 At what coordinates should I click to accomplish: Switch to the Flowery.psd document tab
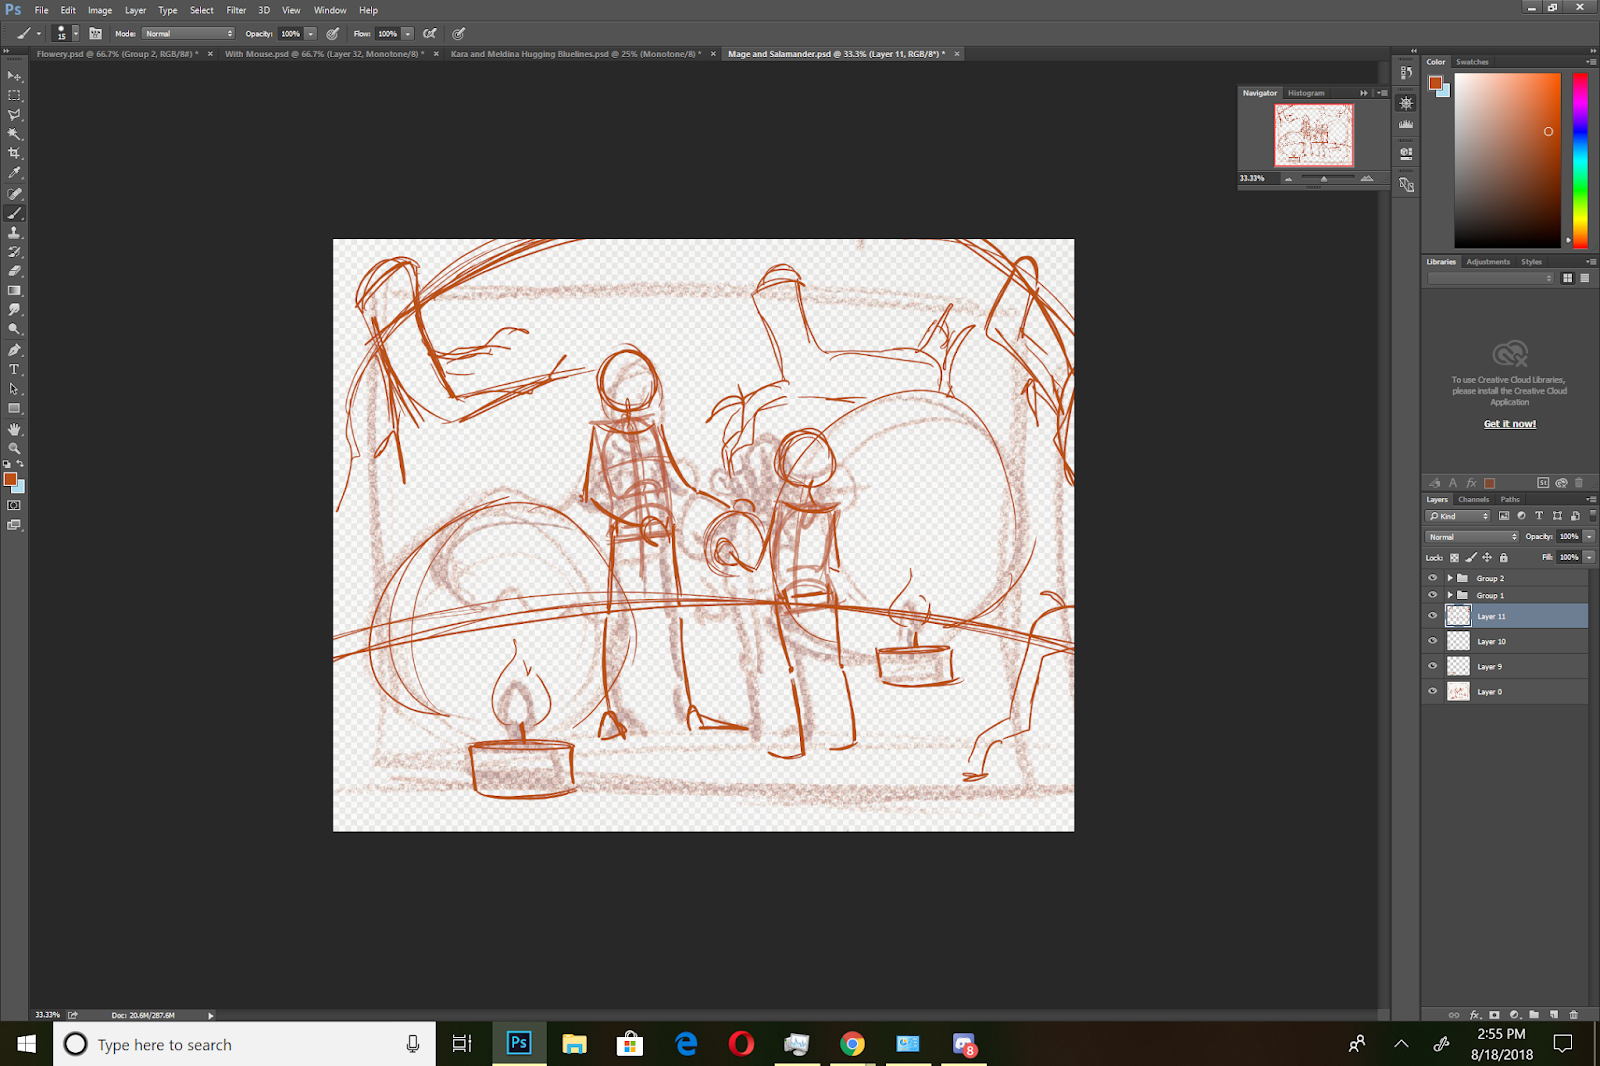coord(117,54)
